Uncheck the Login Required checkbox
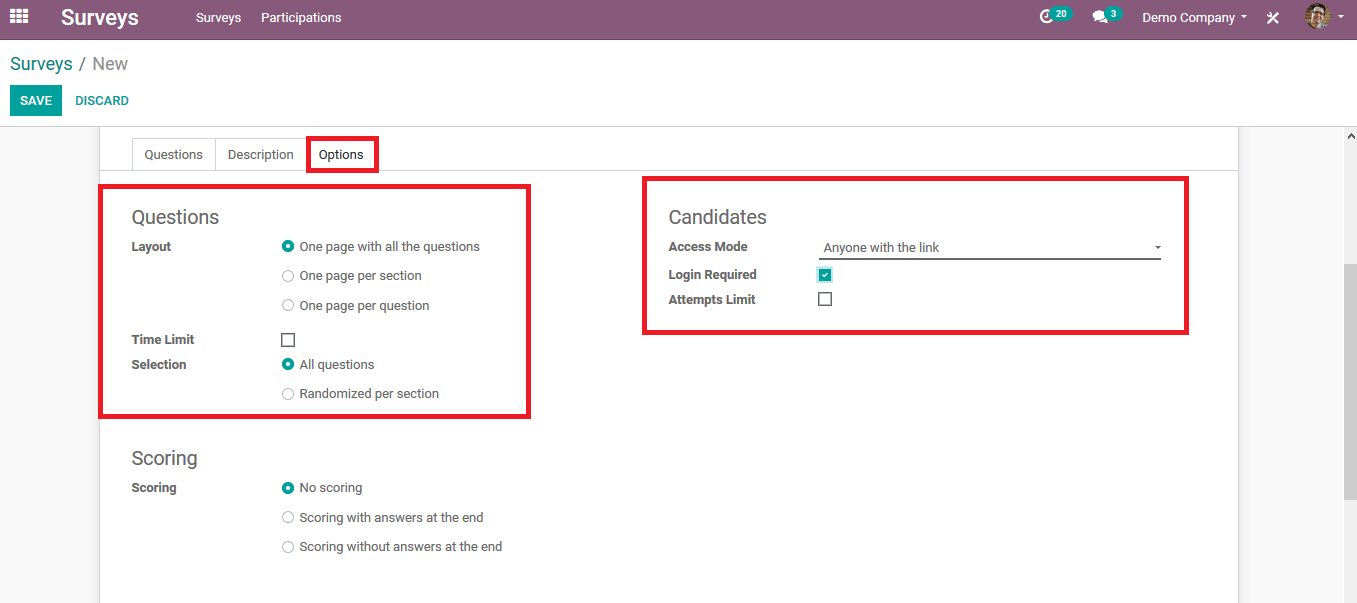The height and width of the screenshot is (603, 1357). tap(825, 275)
